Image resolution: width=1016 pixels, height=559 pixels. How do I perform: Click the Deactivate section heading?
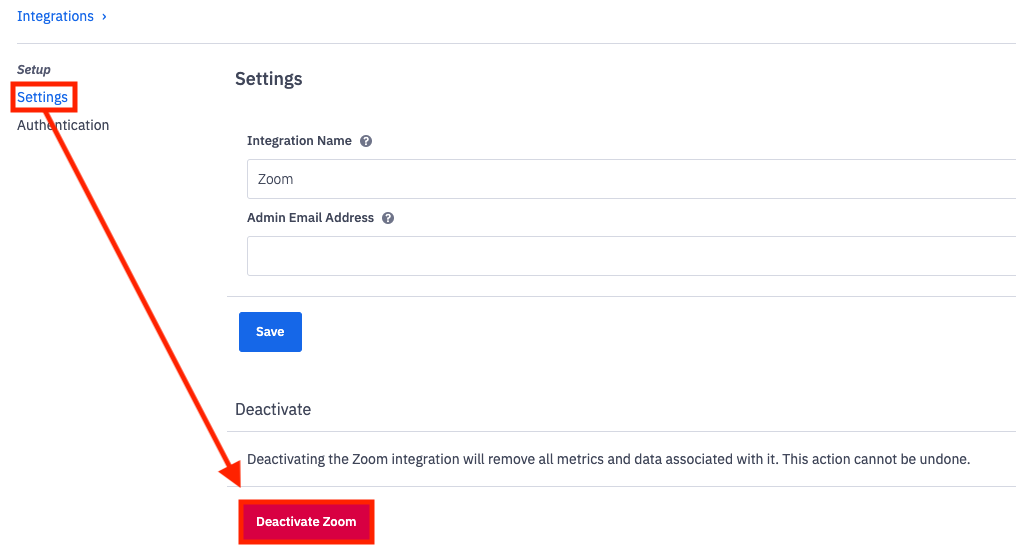tap(273, 410)
